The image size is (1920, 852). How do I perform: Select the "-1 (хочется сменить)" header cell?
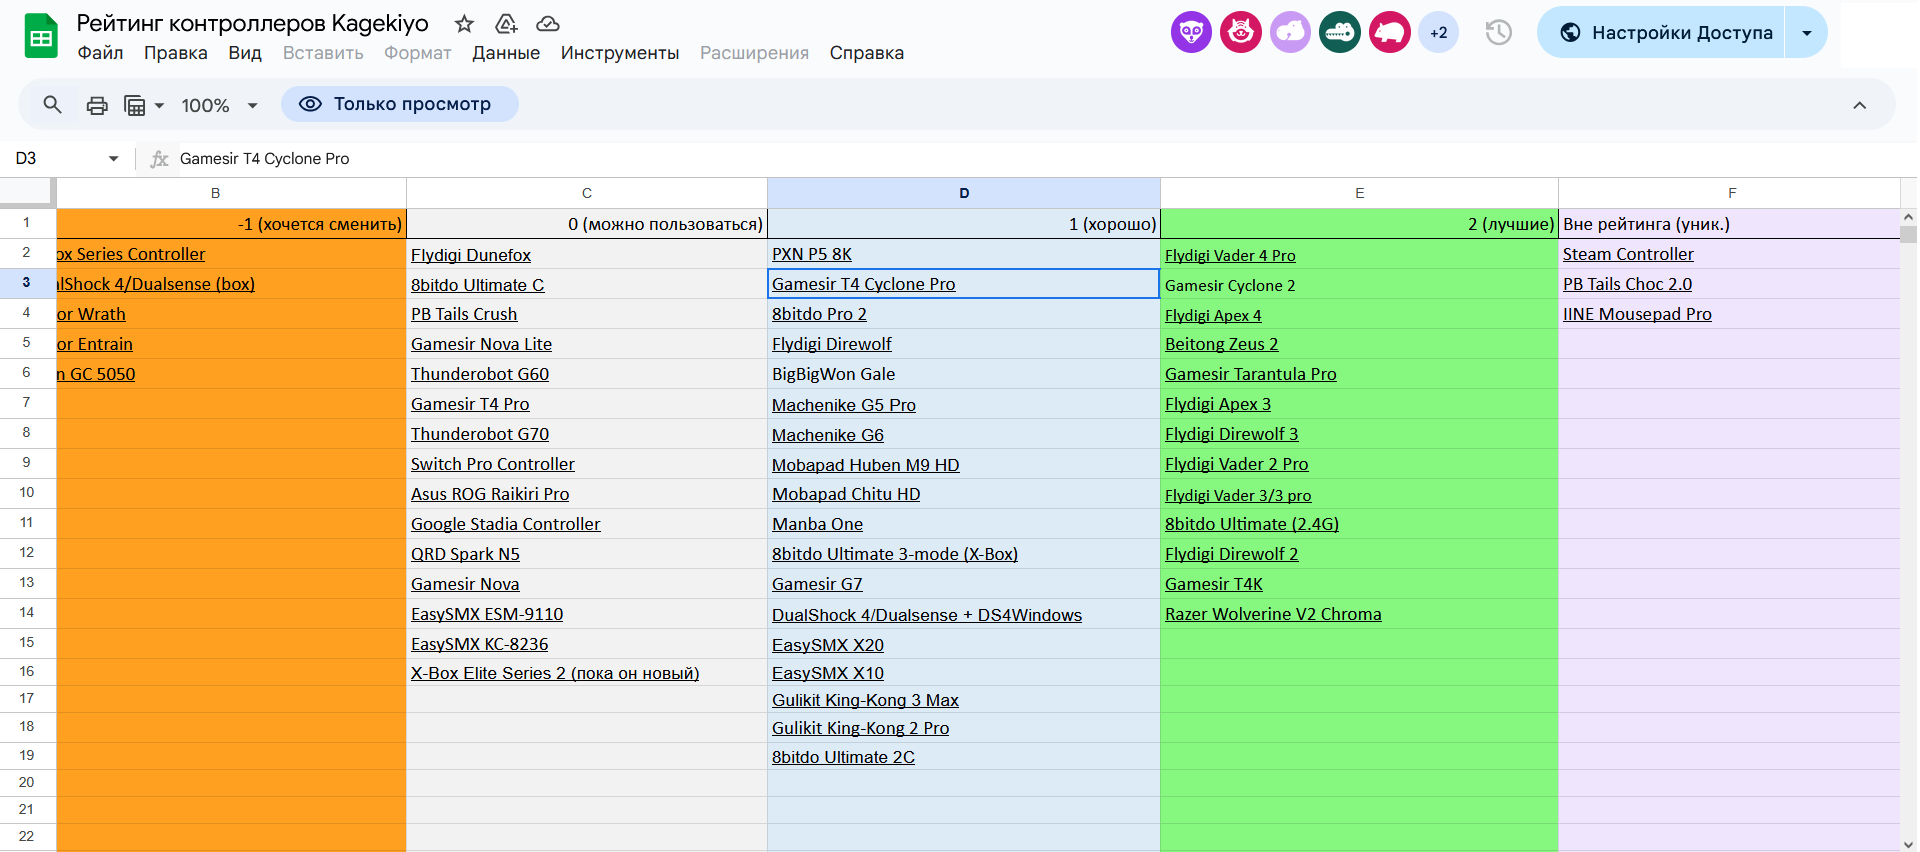(x=231, y=224)
